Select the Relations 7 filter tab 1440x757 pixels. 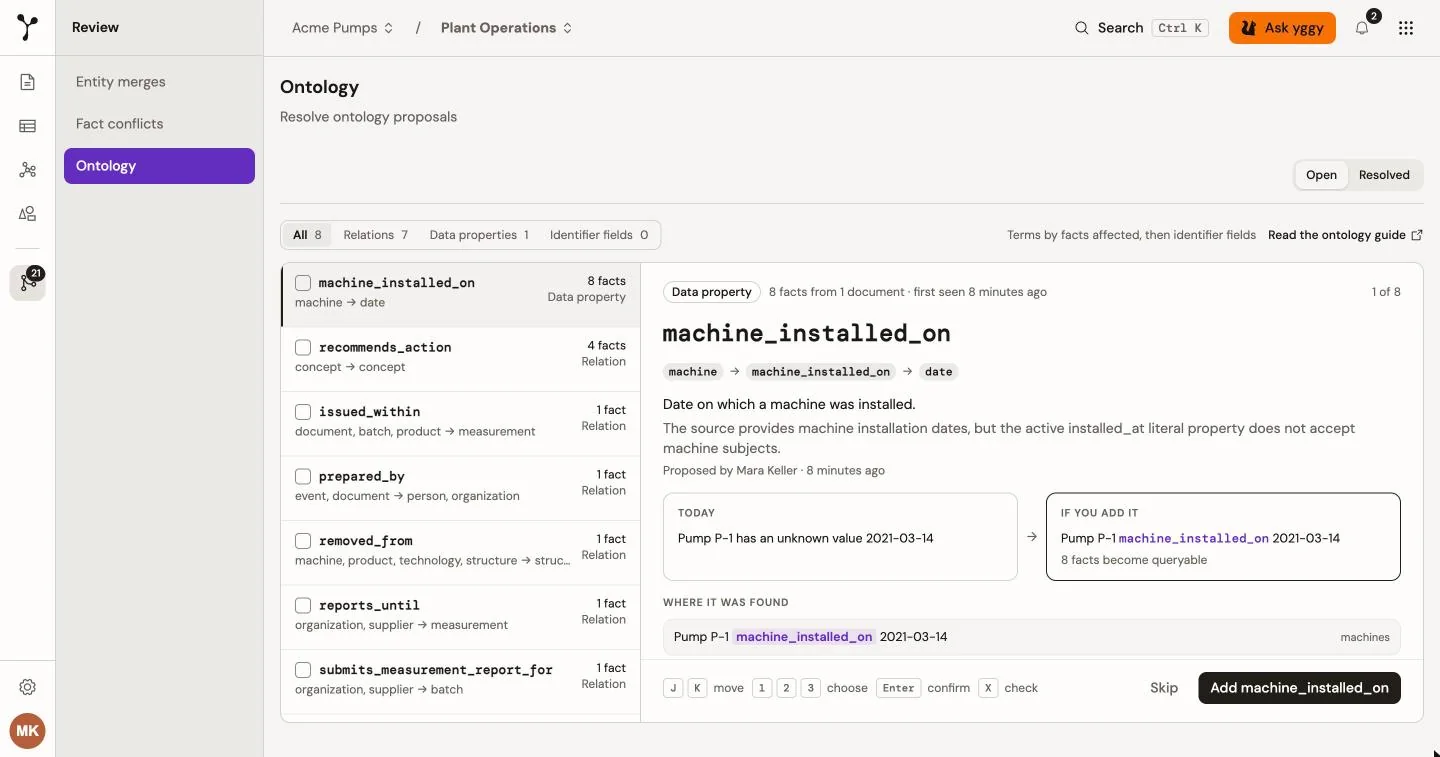tap(375, 235)
